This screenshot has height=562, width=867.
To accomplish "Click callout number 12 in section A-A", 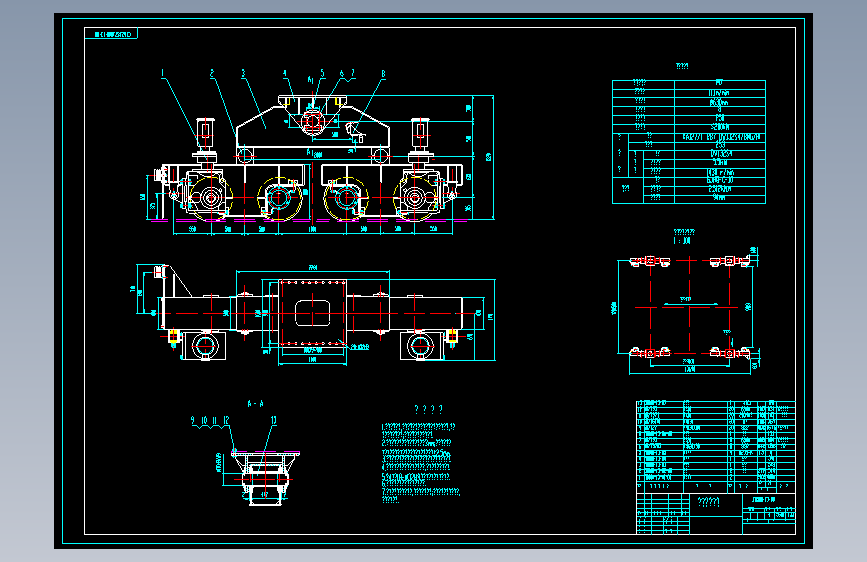I will tap(226, 420).
